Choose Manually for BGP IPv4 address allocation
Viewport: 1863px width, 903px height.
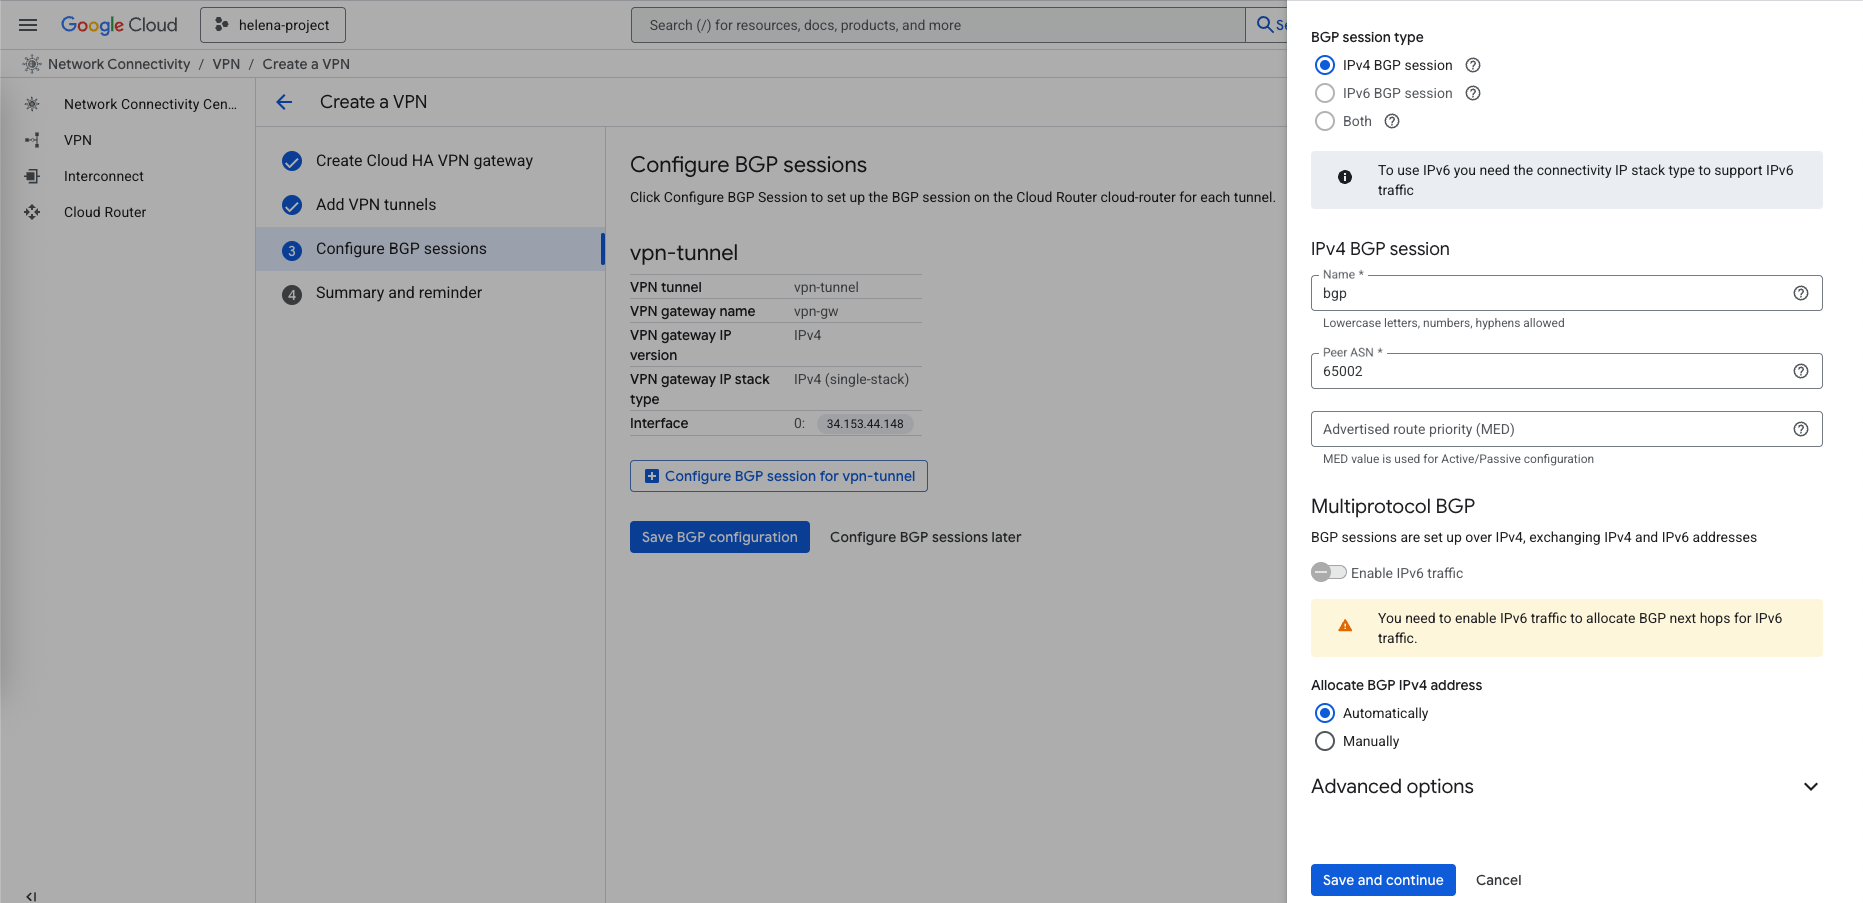pos(1325,741)
